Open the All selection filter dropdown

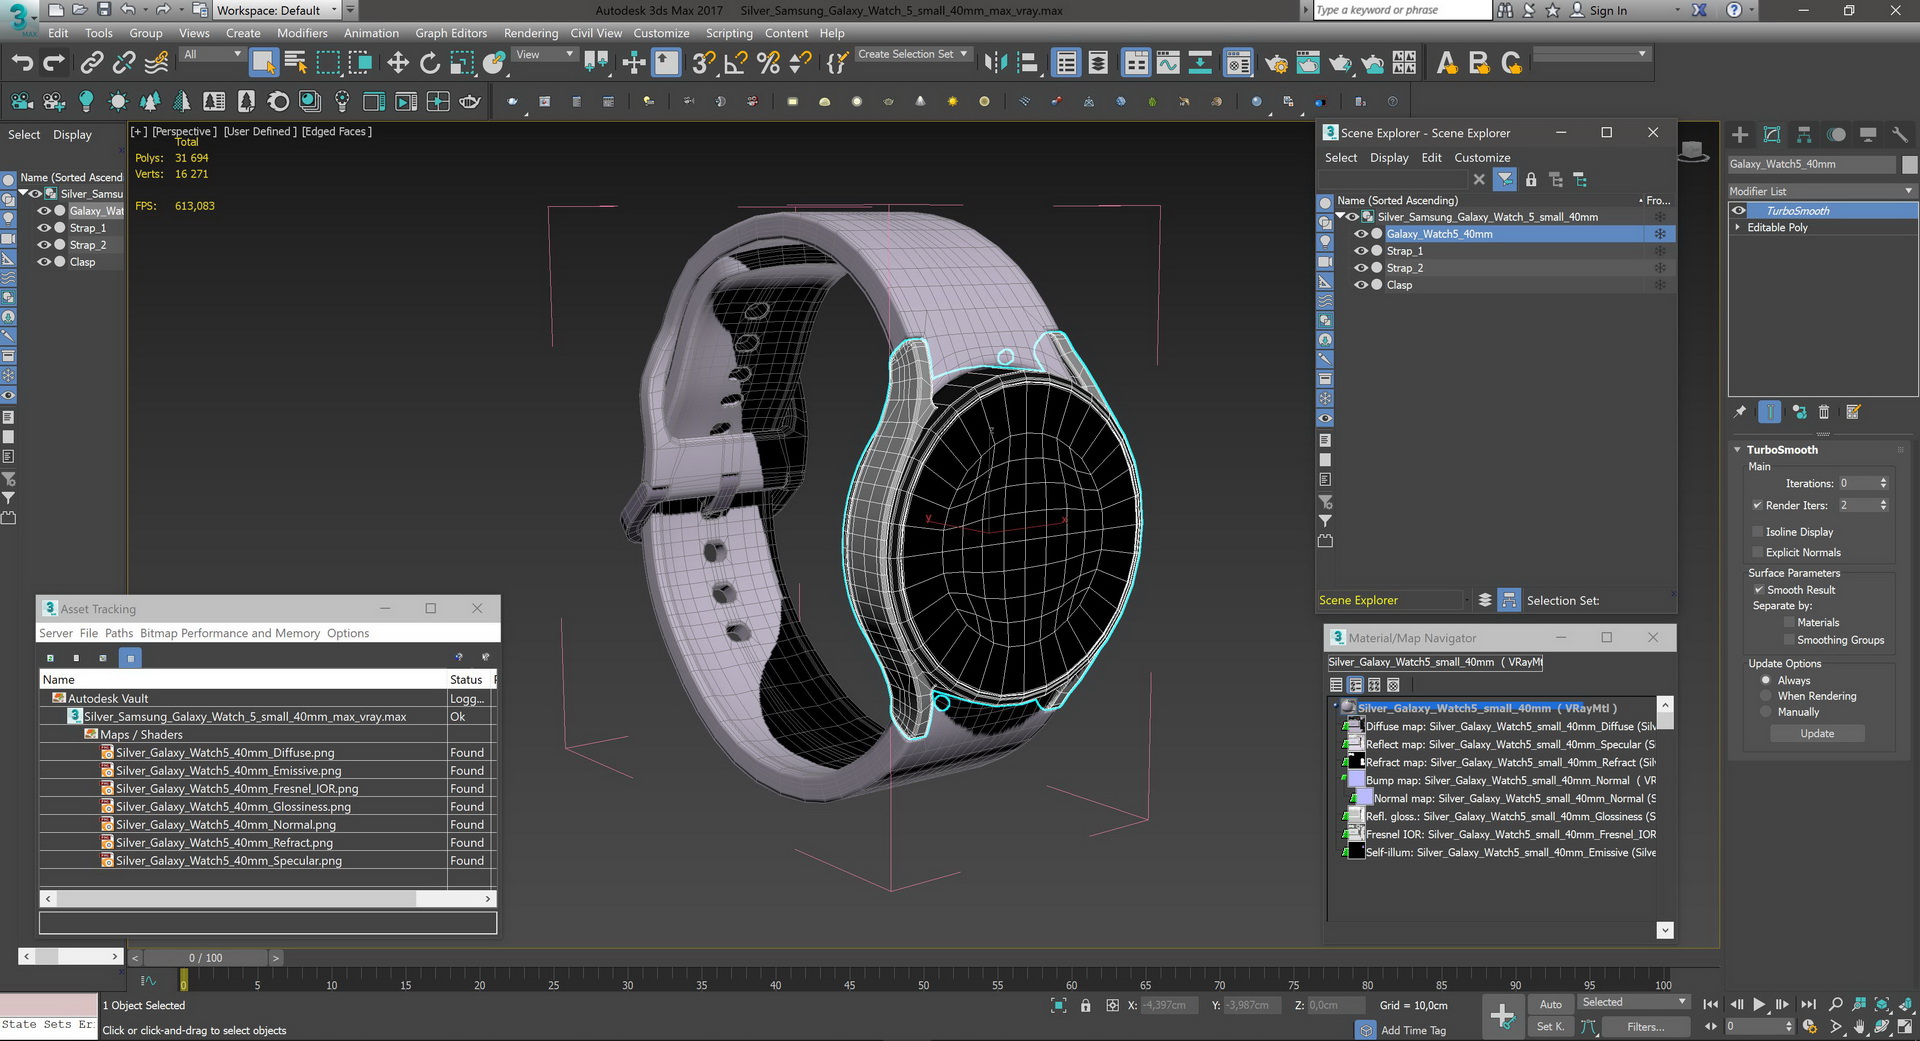tap(212, 55)
